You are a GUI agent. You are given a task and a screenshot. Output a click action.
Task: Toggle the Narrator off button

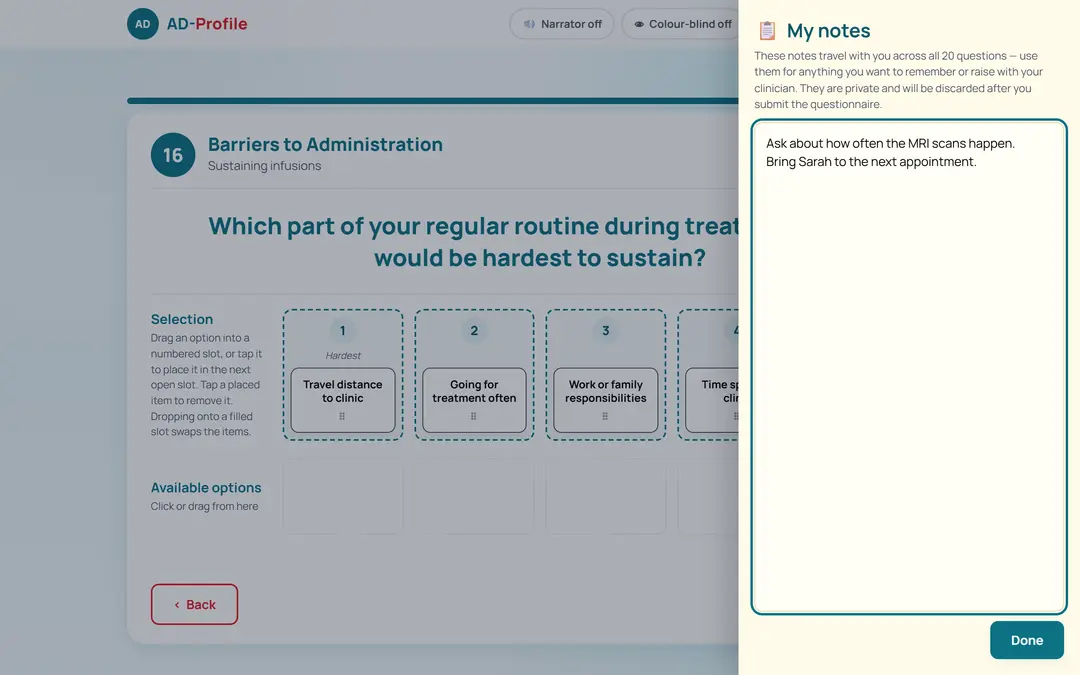[x=561, y=24]
